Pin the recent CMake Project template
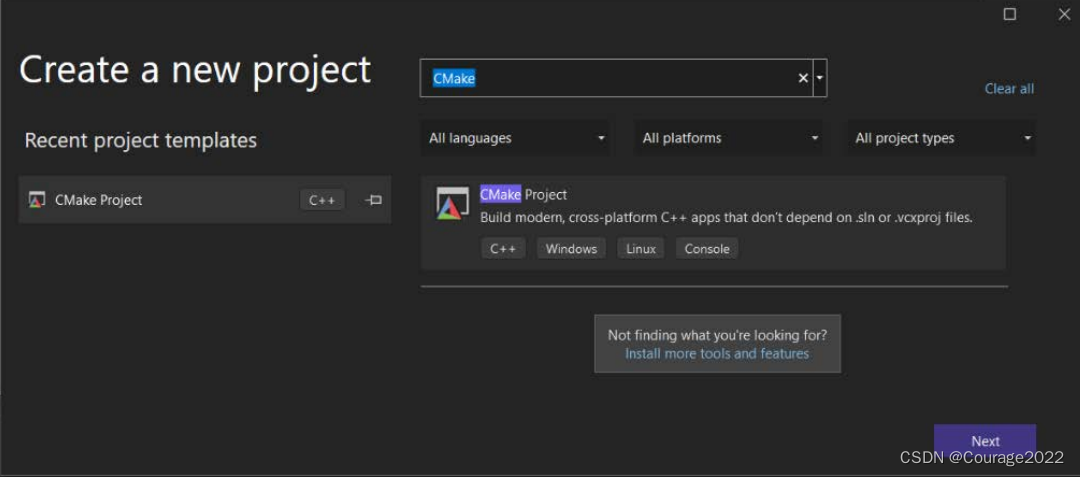1080x477 pixels. click(x=374, y=200)
